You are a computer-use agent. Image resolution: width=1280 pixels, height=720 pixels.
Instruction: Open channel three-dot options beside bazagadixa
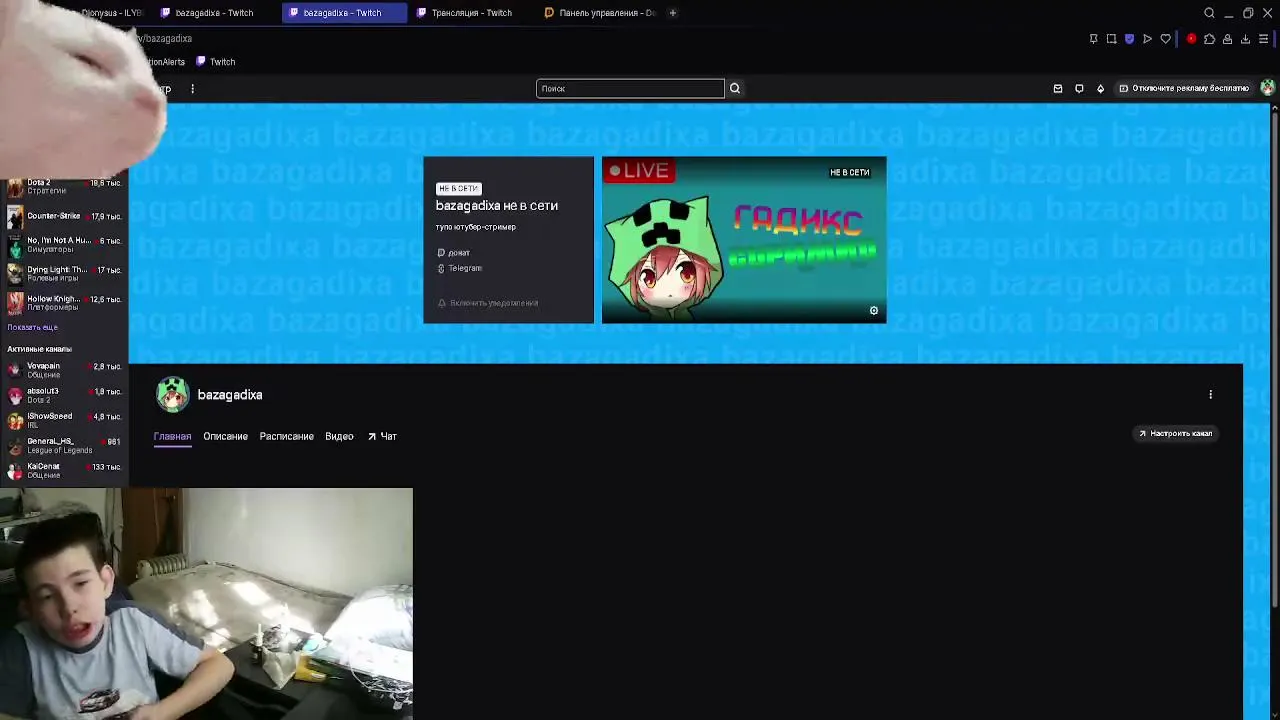[x=1210, y=395]
